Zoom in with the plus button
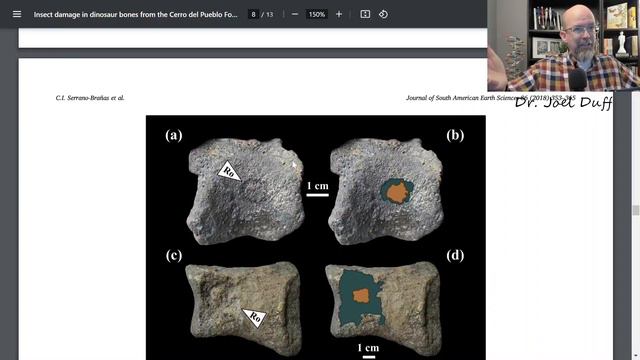Viewport: 640px width, 360px height. (339, 14)
